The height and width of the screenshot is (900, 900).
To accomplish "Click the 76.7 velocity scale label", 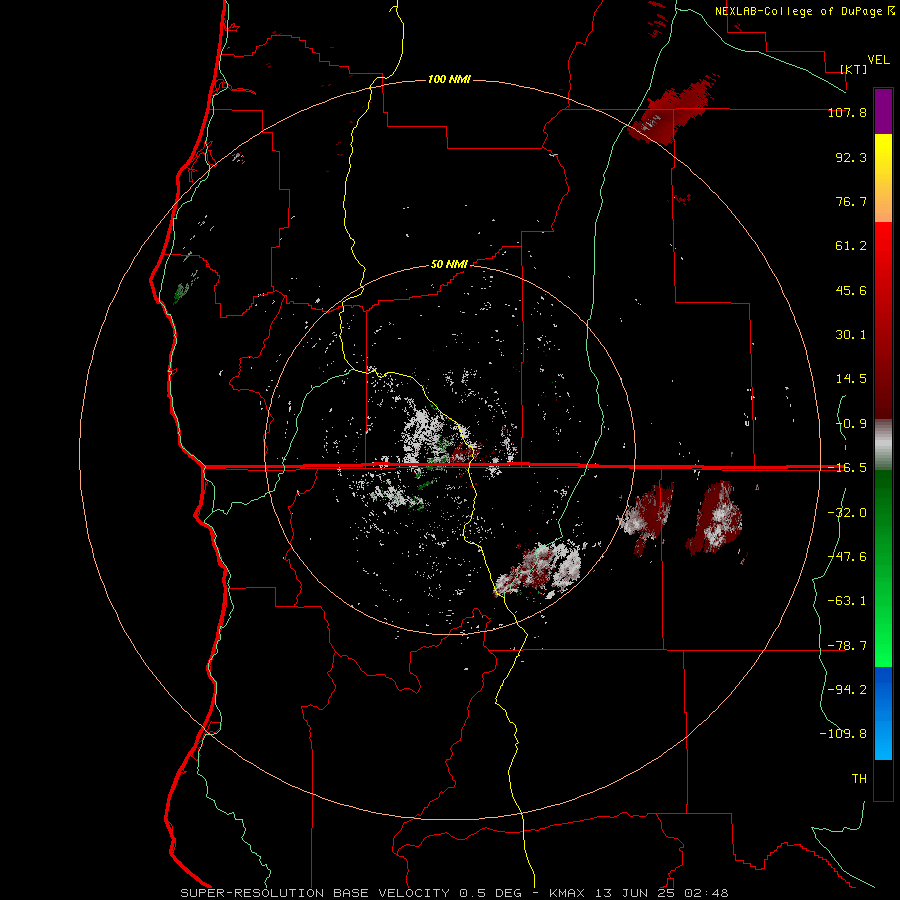I will point(851,201).
